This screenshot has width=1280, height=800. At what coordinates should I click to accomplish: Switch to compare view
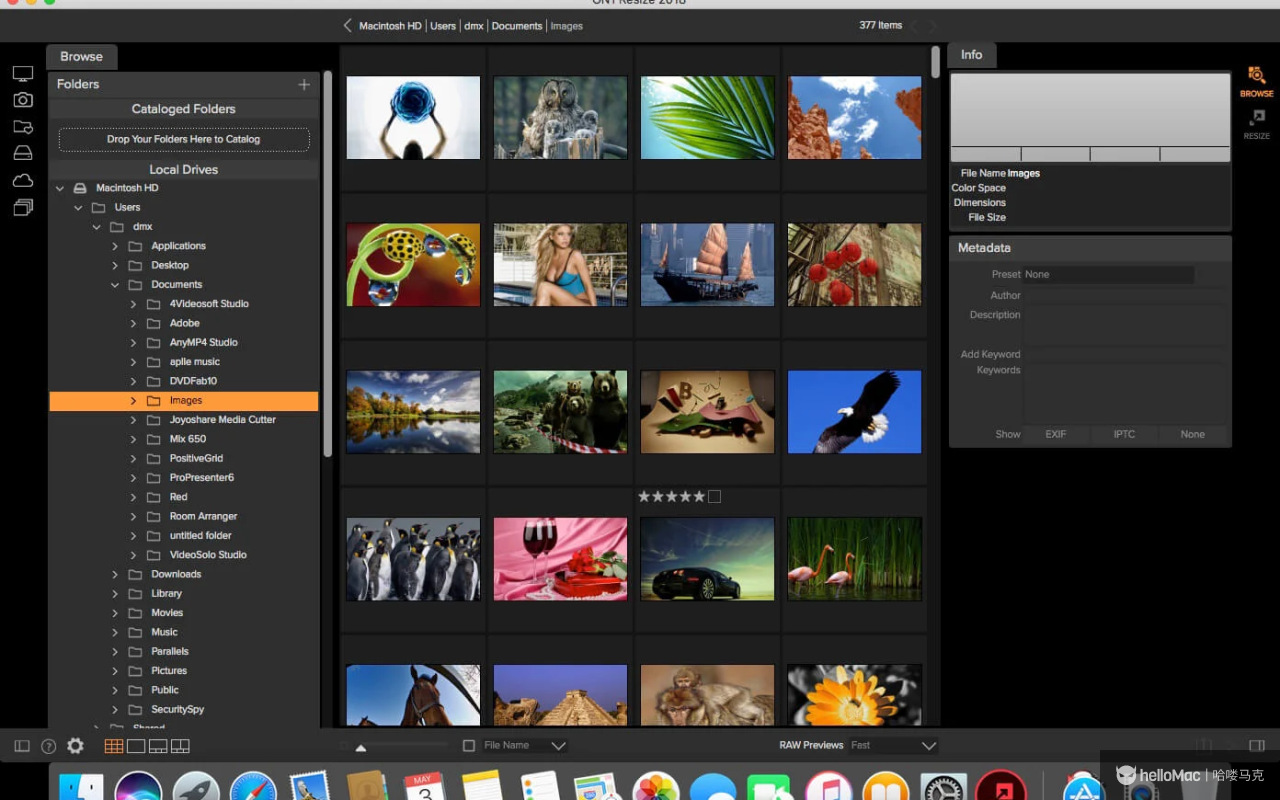[180, 746]
